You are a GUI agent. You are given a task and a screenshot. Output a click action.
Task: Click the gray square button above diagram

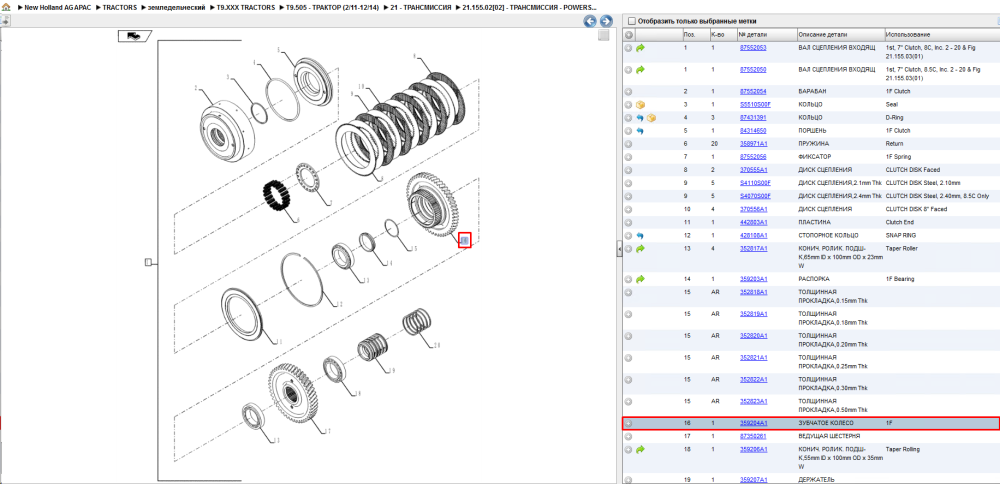pos(603,36)
